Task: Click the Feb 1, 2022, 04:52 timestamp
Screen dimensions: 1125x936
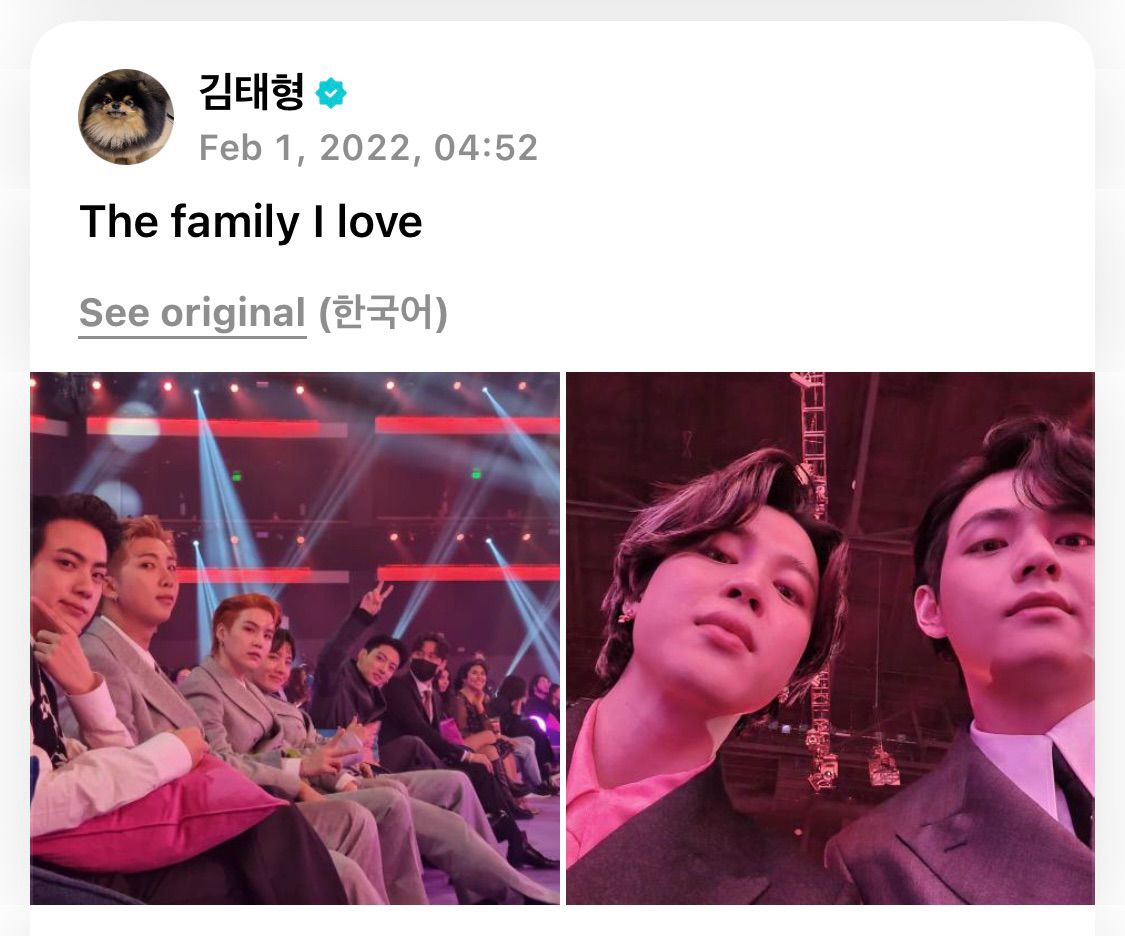Action: (x=368, y=148)
